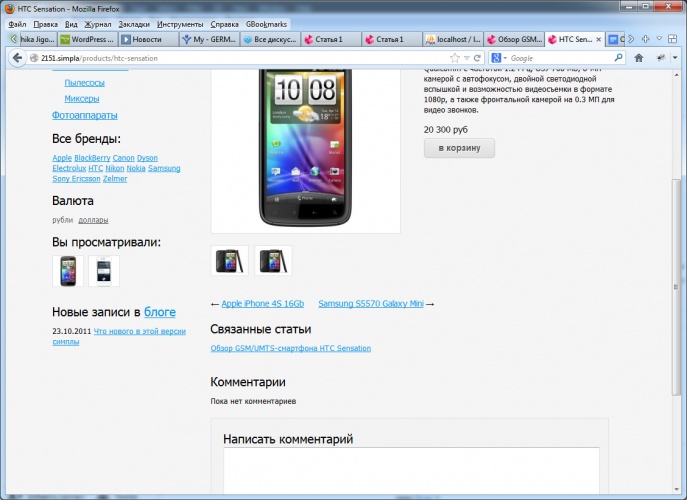
Task: Close the HTC Sensation tab
Action: pos(598,39)
